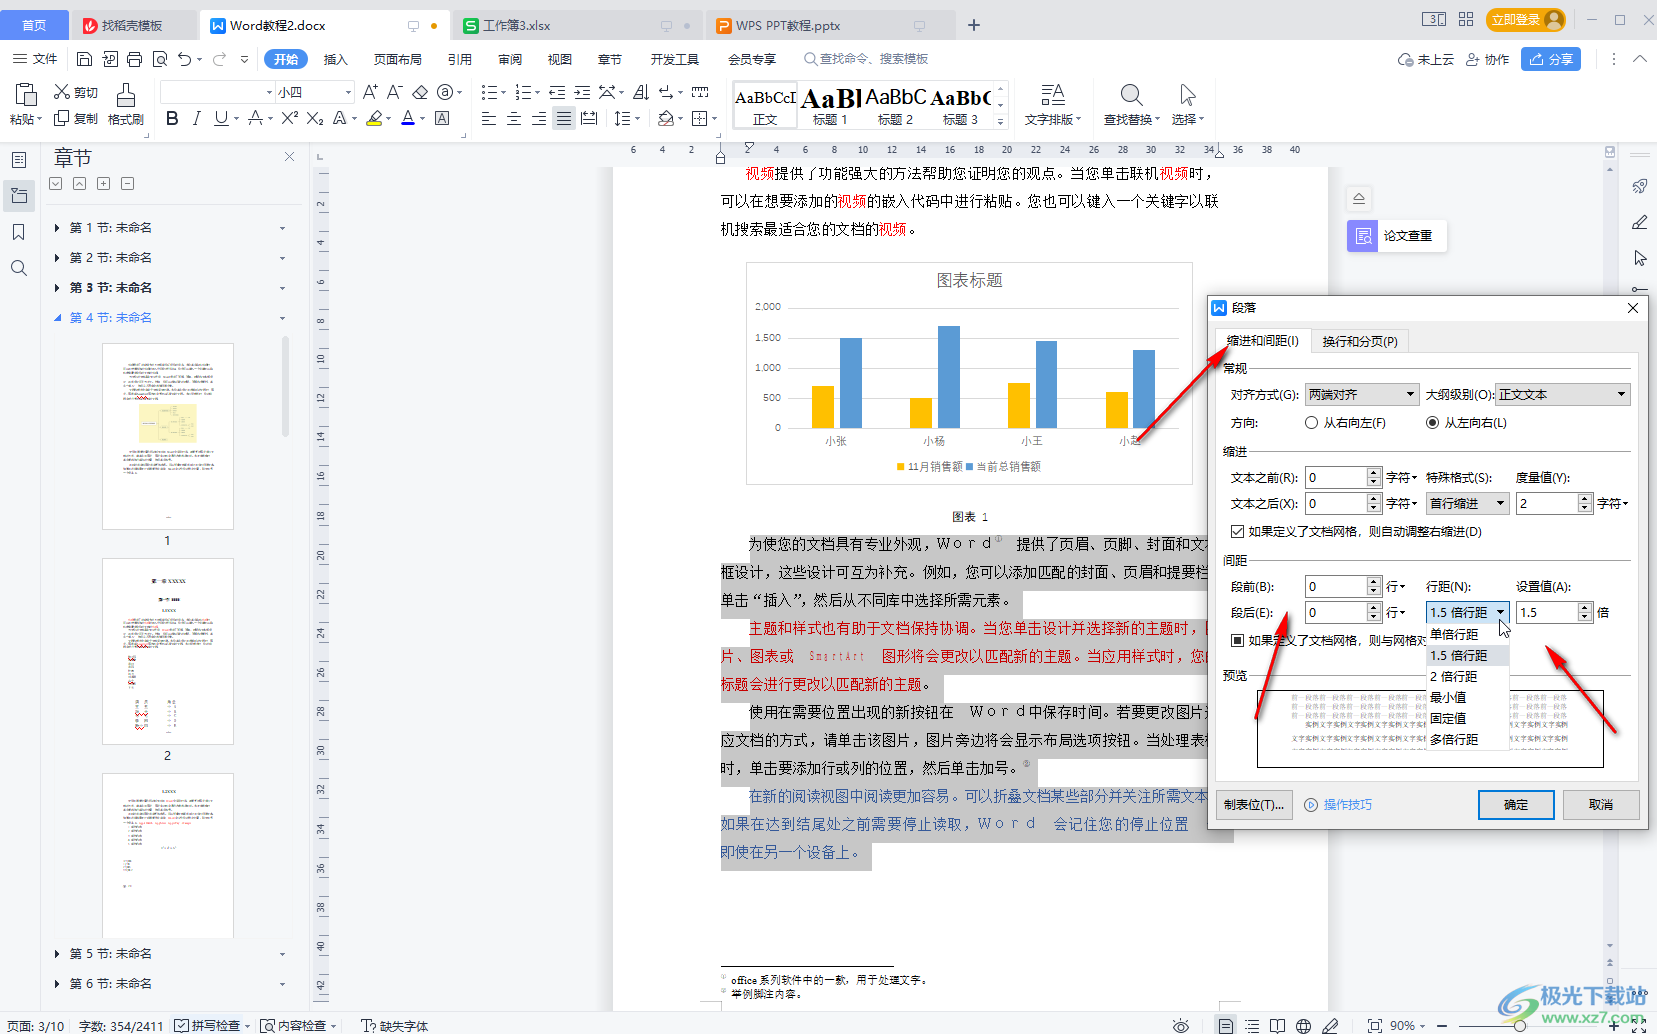Click the 立即登录 login button

pyautogui.click(x=1525, y=19)
